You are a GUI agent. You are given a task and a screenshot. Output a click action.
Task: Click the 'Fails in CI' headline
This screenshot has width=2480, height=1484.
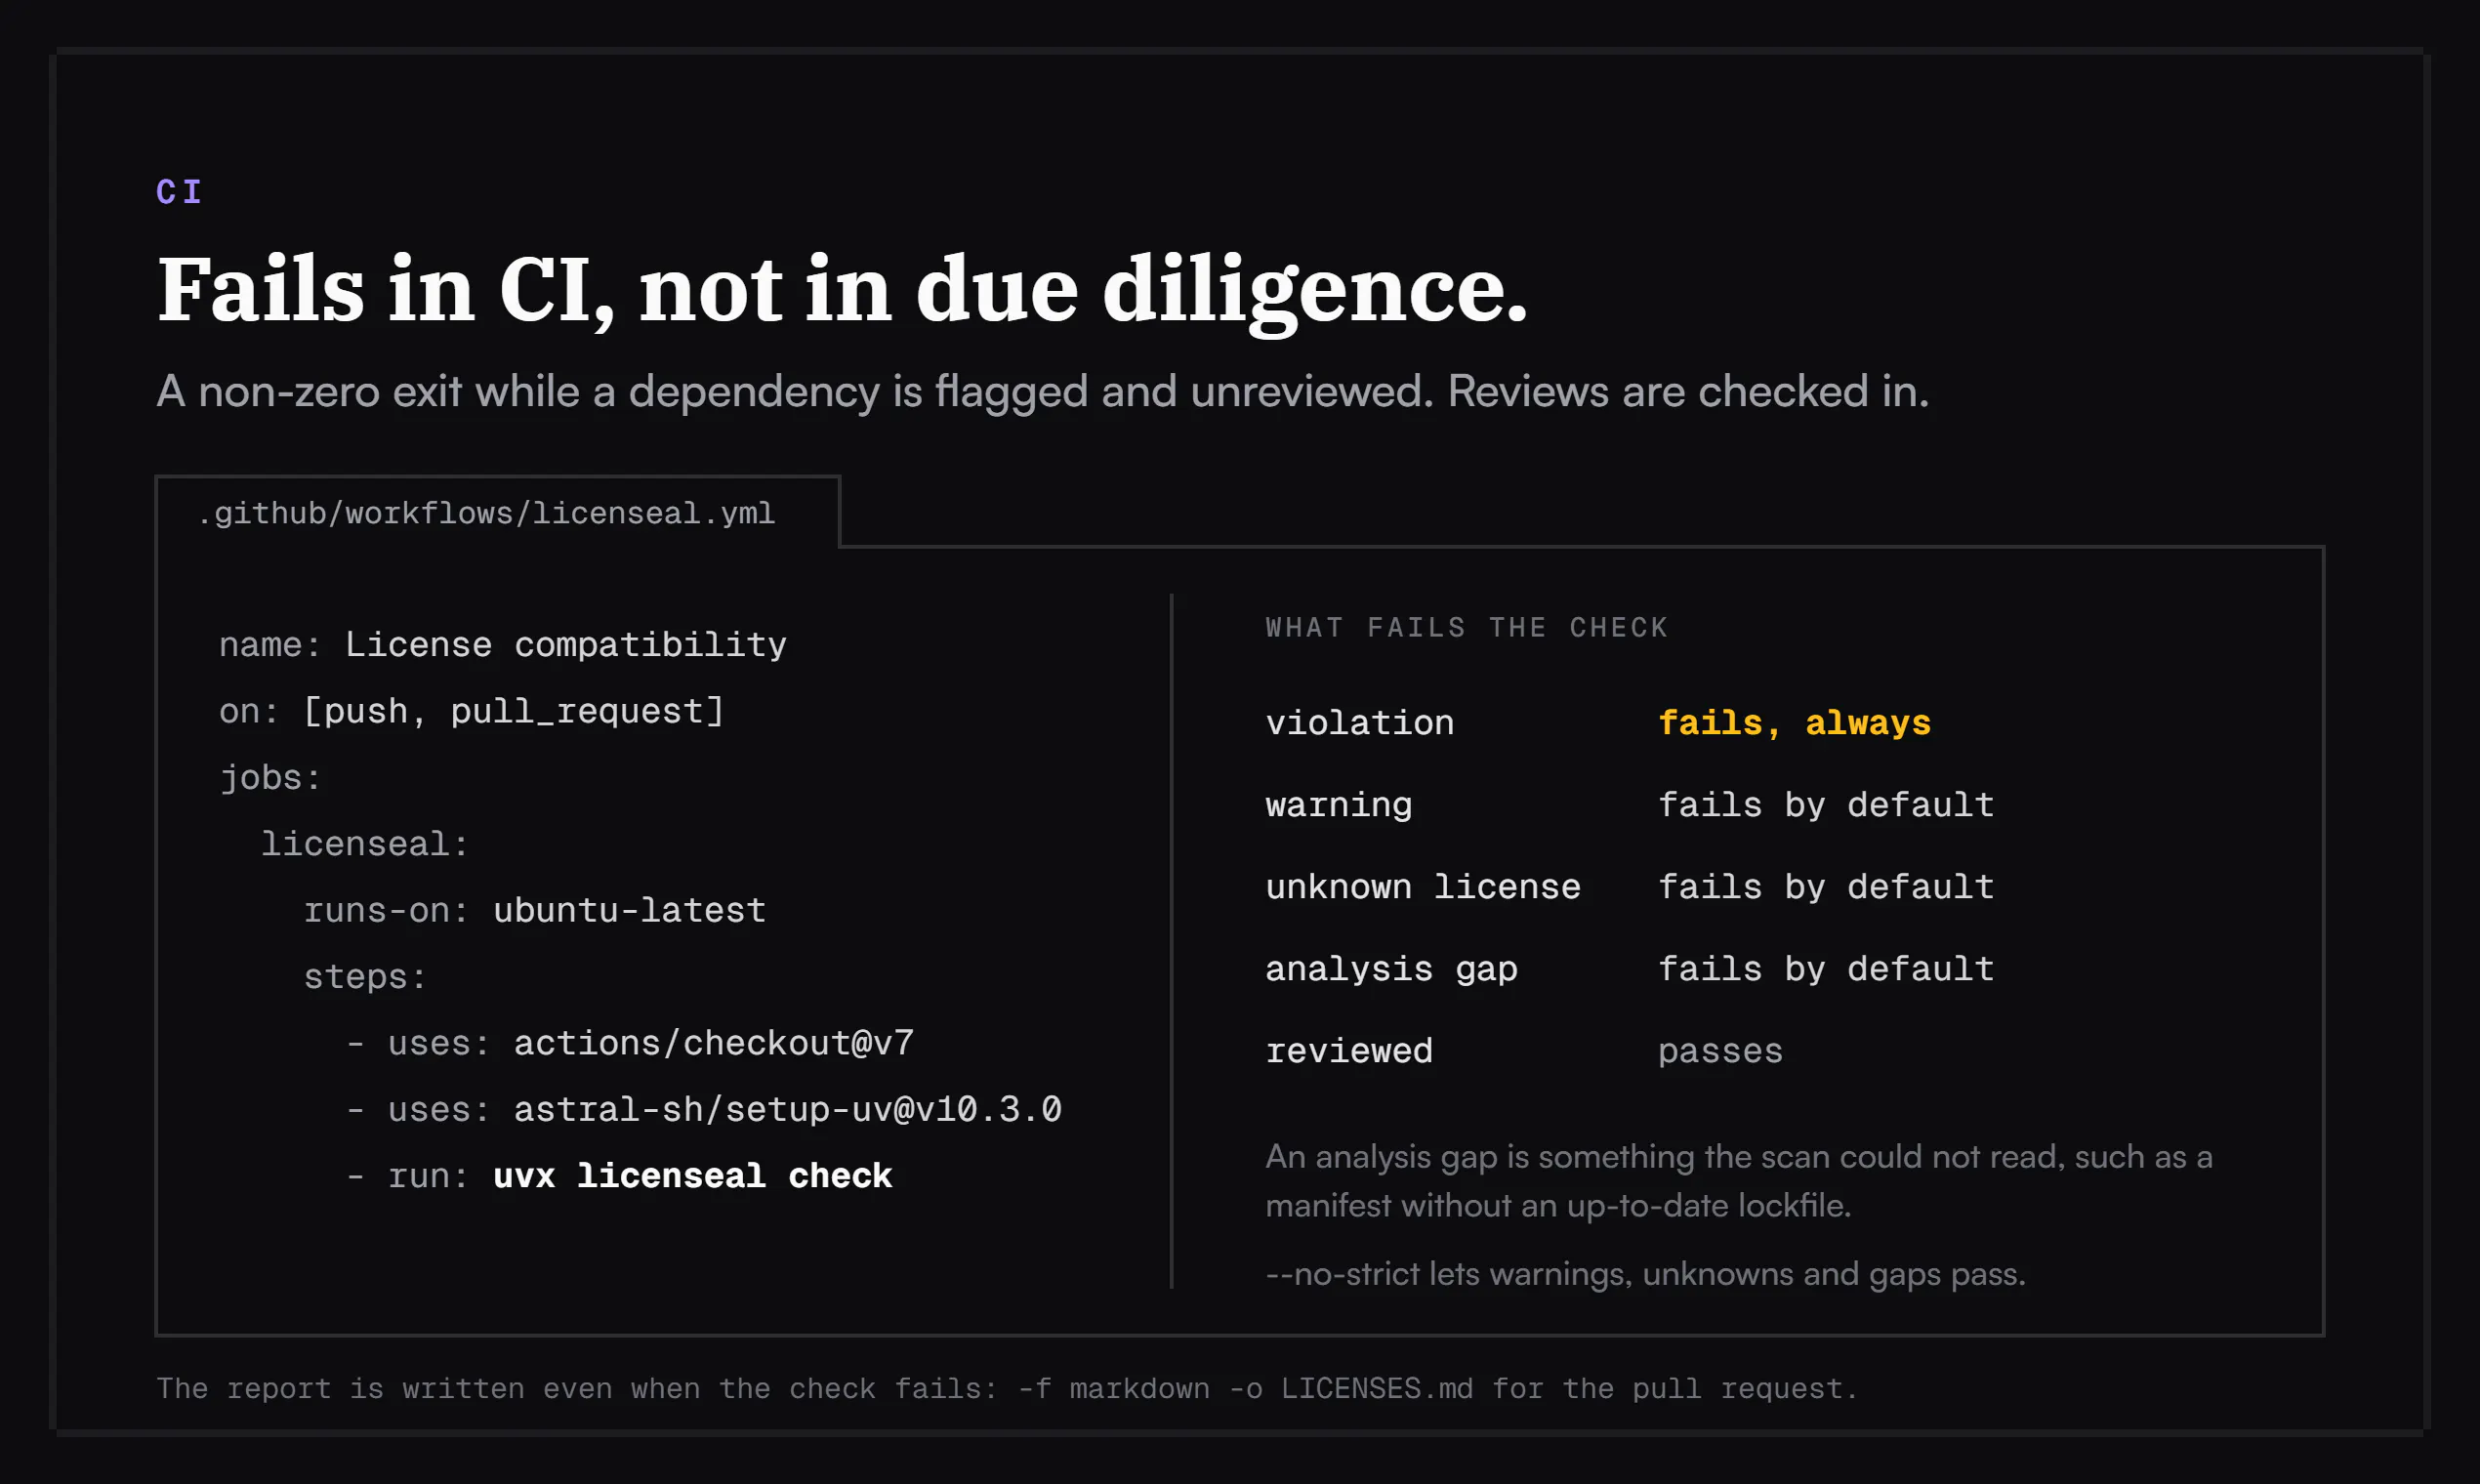(x=842, y=290)
